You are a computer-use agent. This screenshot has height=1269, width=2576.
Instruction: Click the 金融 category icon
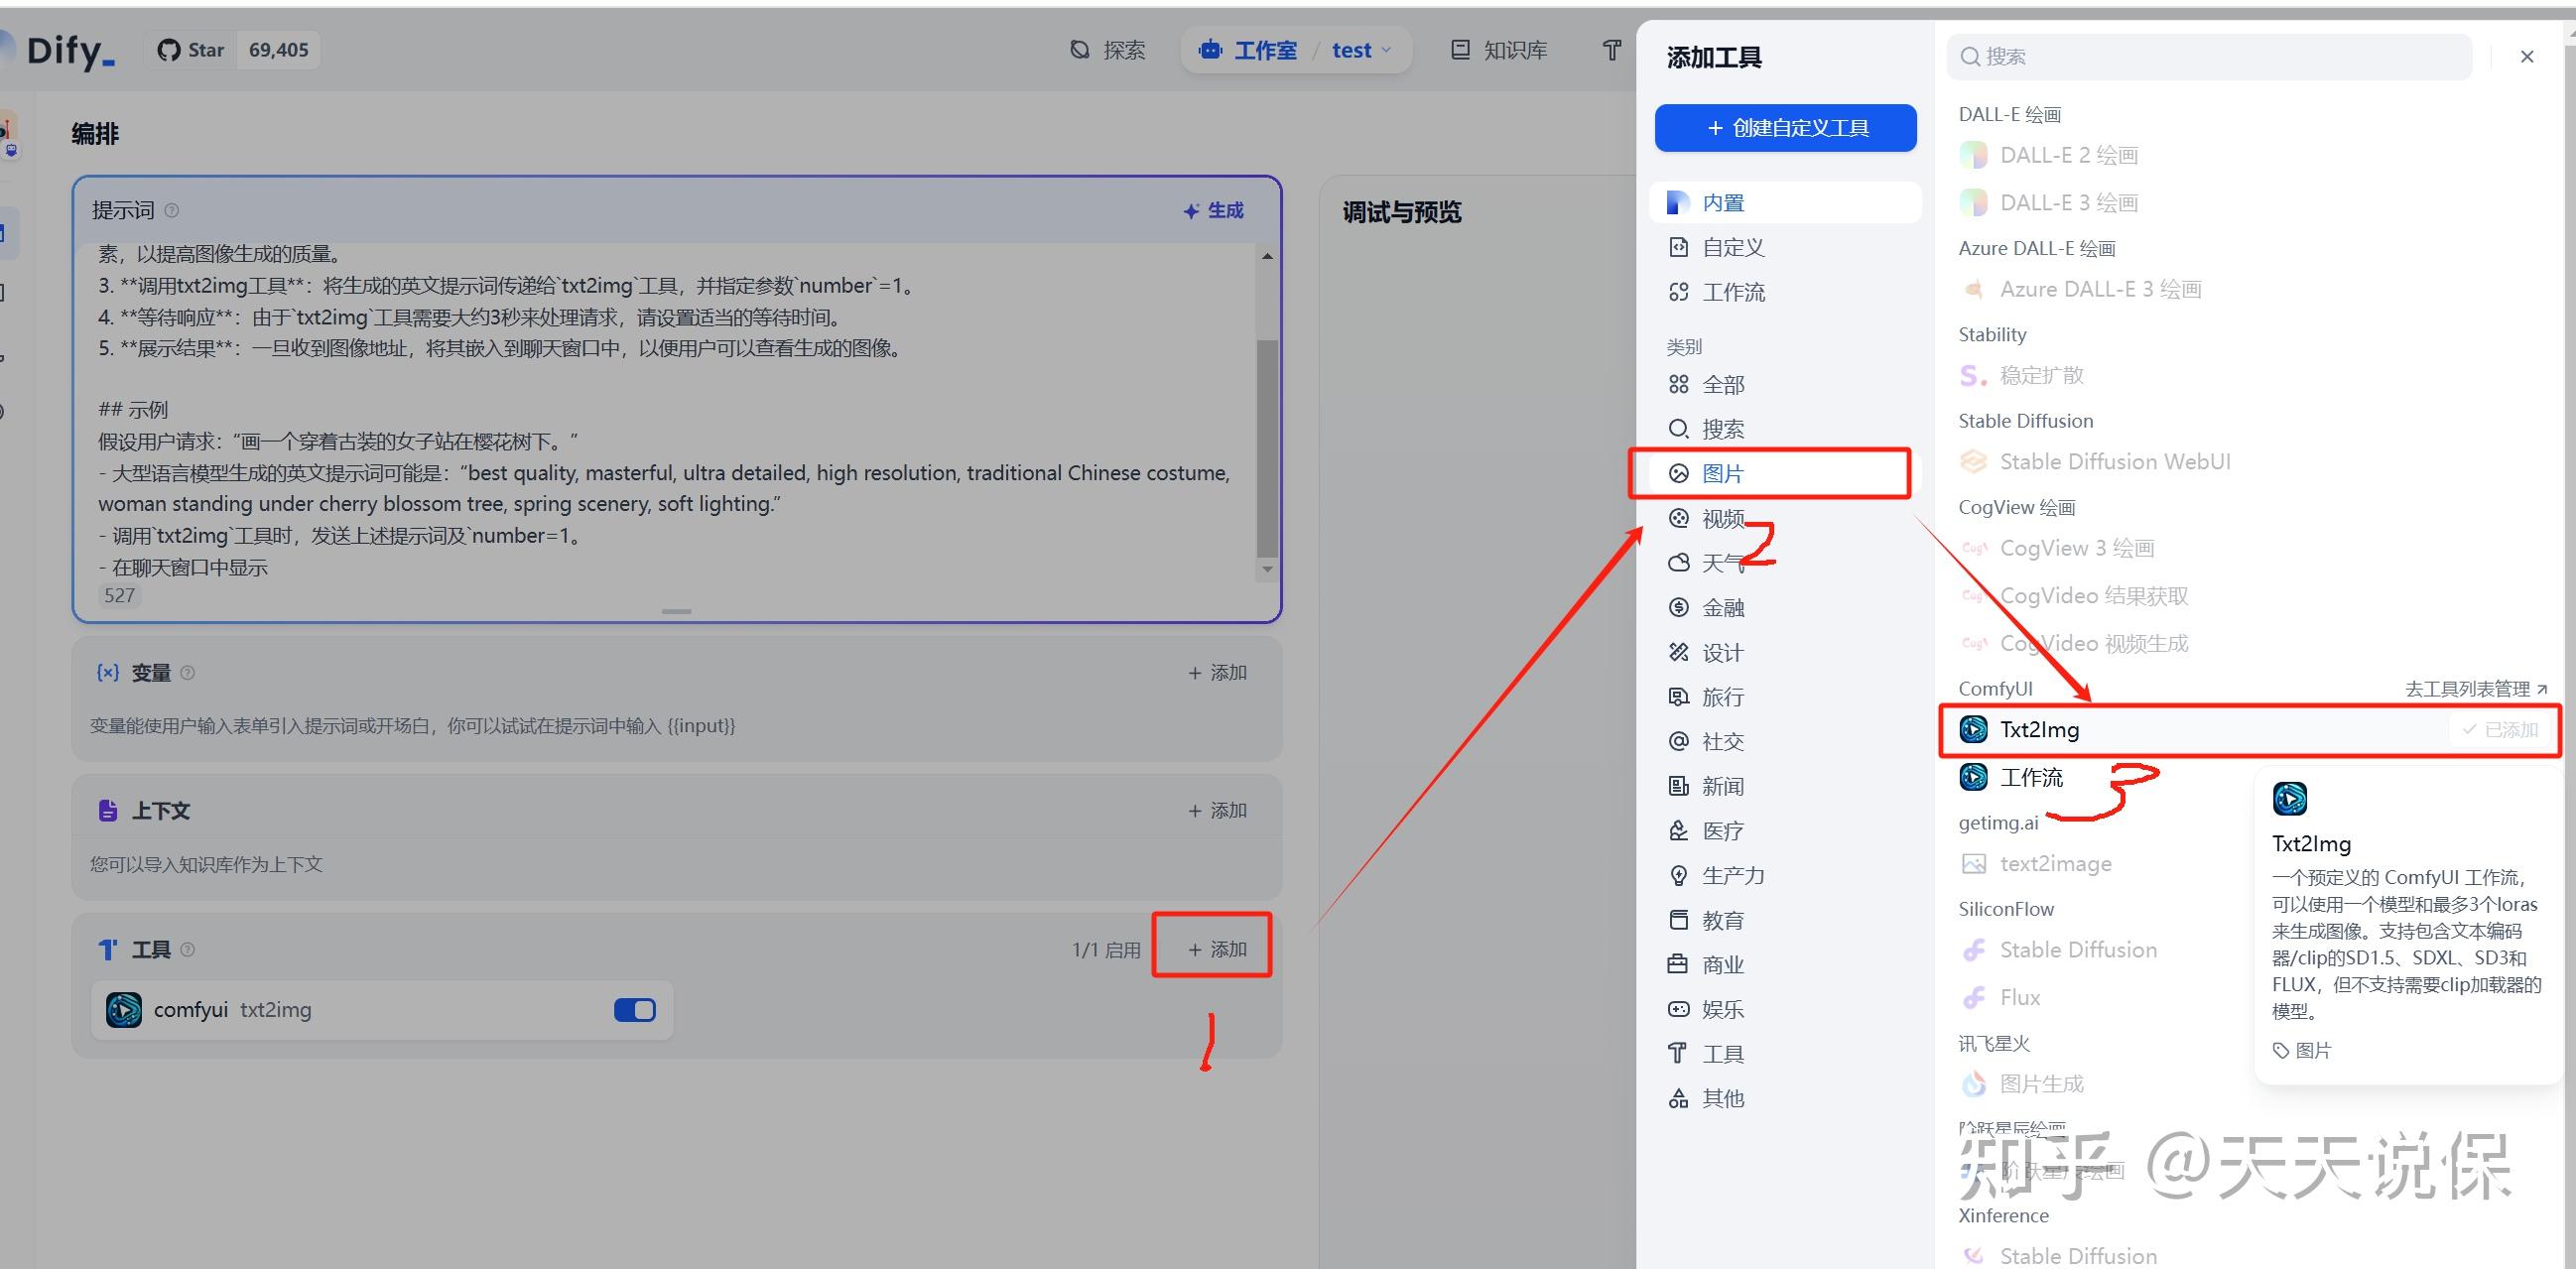click(x=1679, y=608)
